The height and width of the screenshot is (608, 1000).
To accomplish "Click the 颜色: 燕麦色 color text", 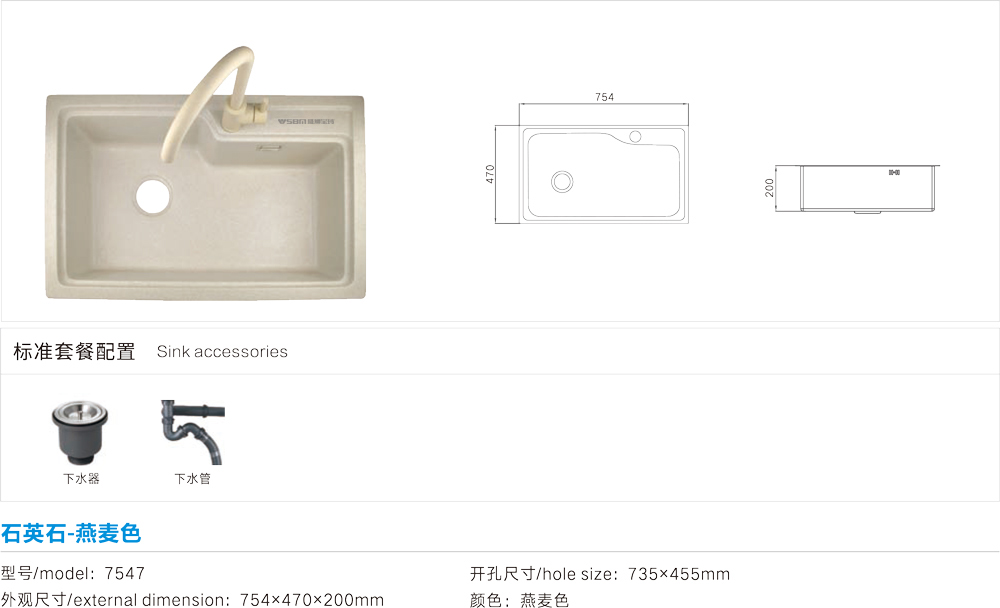I will pyautogui.click(x=519, y=600).
